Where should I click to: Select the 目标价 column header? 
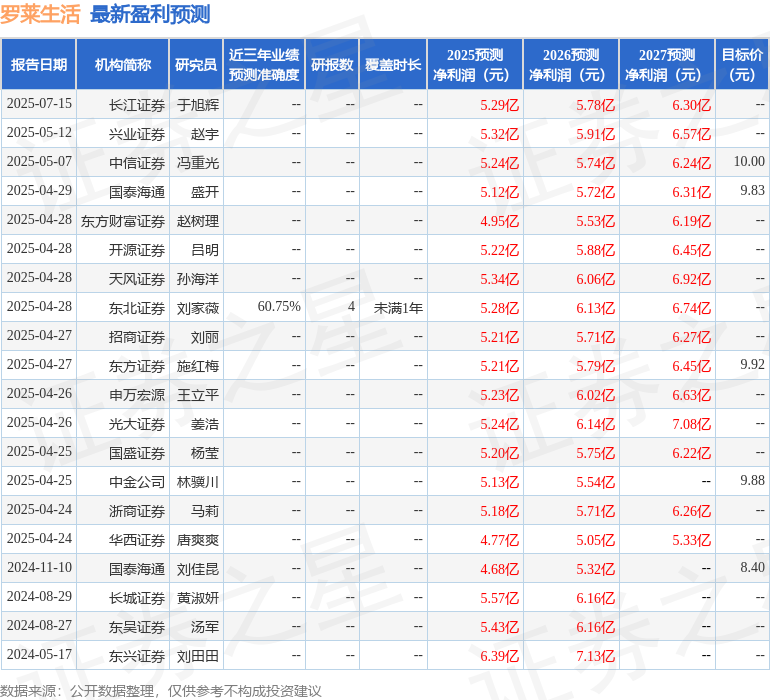point(742,64)
